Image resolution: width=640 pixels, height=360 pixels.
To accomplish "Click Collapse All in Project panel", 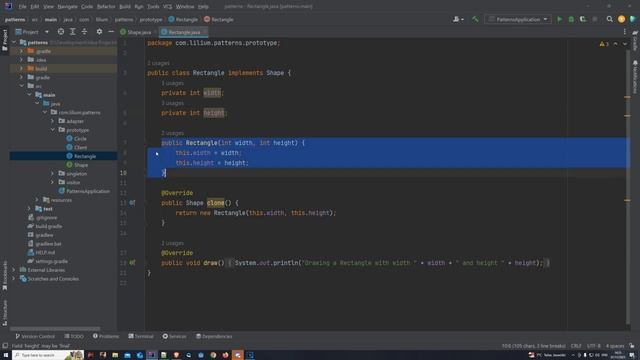I will point(84,31).
